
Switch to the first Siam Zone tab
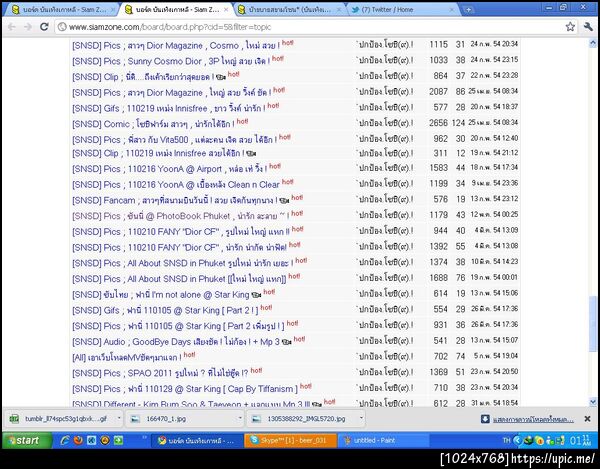(x=59, y=10)
